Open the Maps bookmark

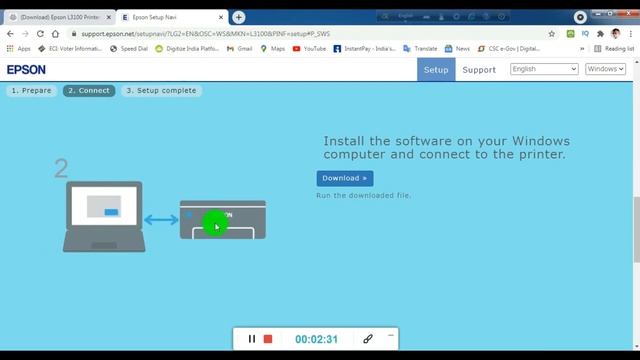[273, 49]
